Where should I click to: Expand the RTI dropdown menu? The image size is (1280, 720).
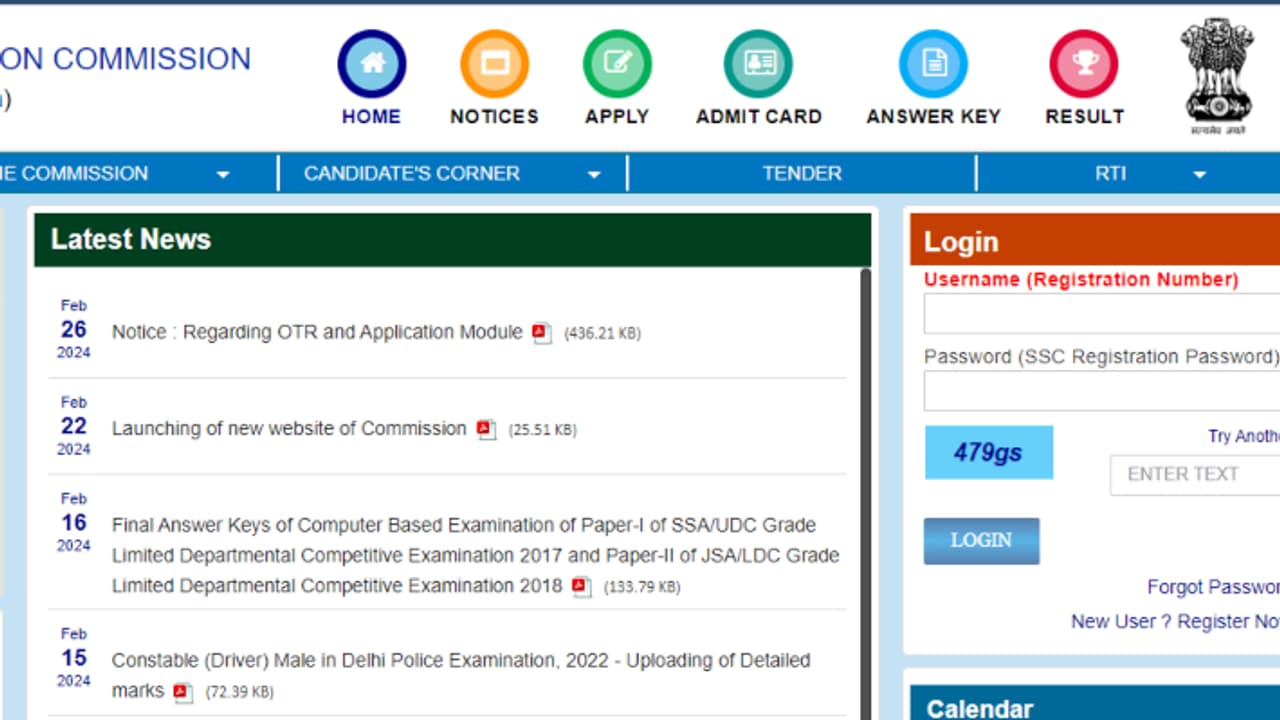1199,175
